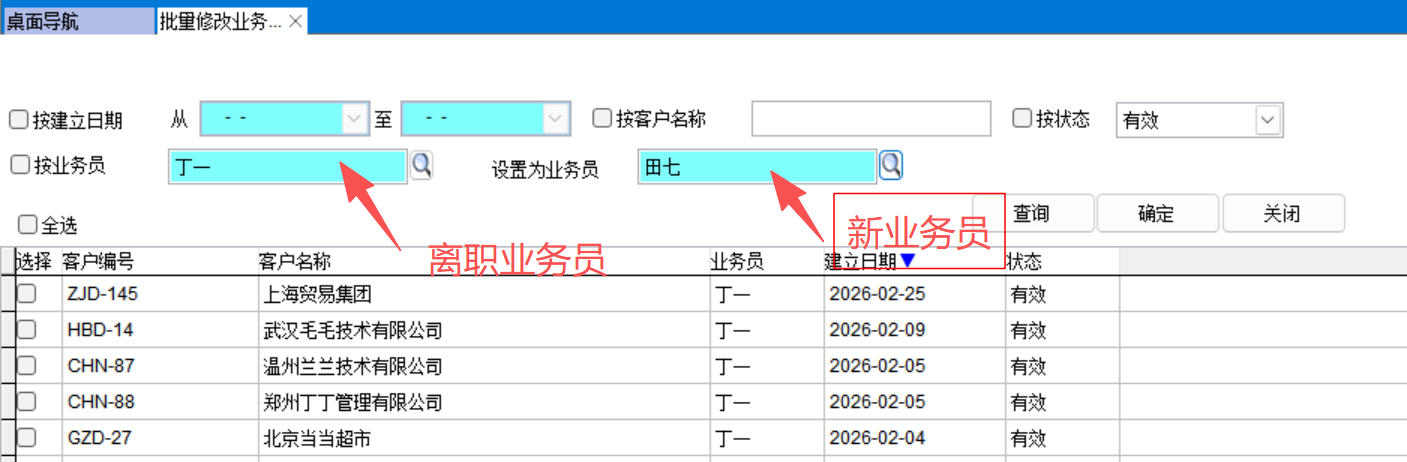Screen dimensions: 1407x462
Task: Enable the 按状态 filter checkbox
Action: click(1022, 119)
